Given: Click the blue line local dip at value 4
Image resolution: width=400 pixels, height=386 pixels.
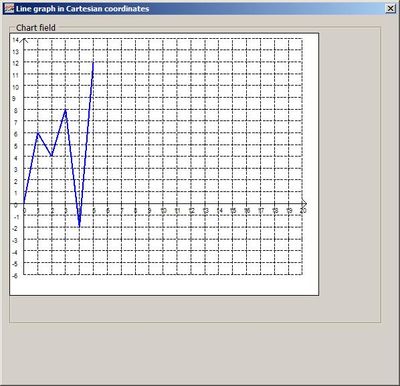Looking at the screenshot, I should [x=52, y=156].
